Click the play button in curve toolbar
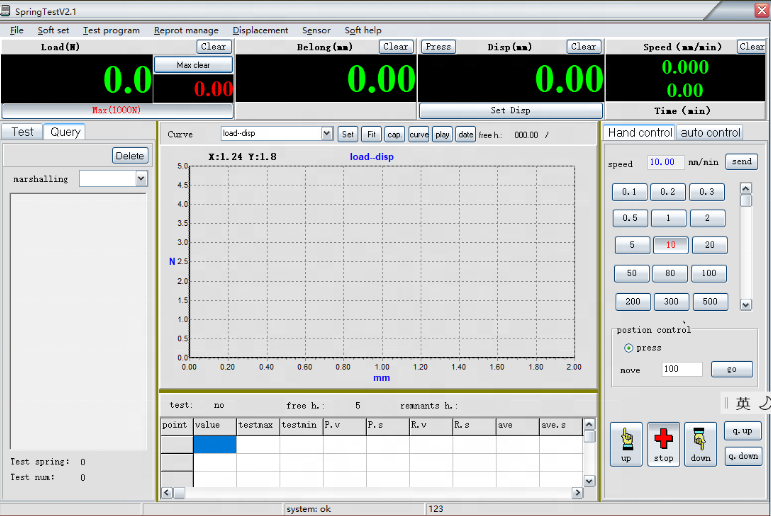This screenshot has height=516, width=771. pyautogui.click(x=442, y=134)
